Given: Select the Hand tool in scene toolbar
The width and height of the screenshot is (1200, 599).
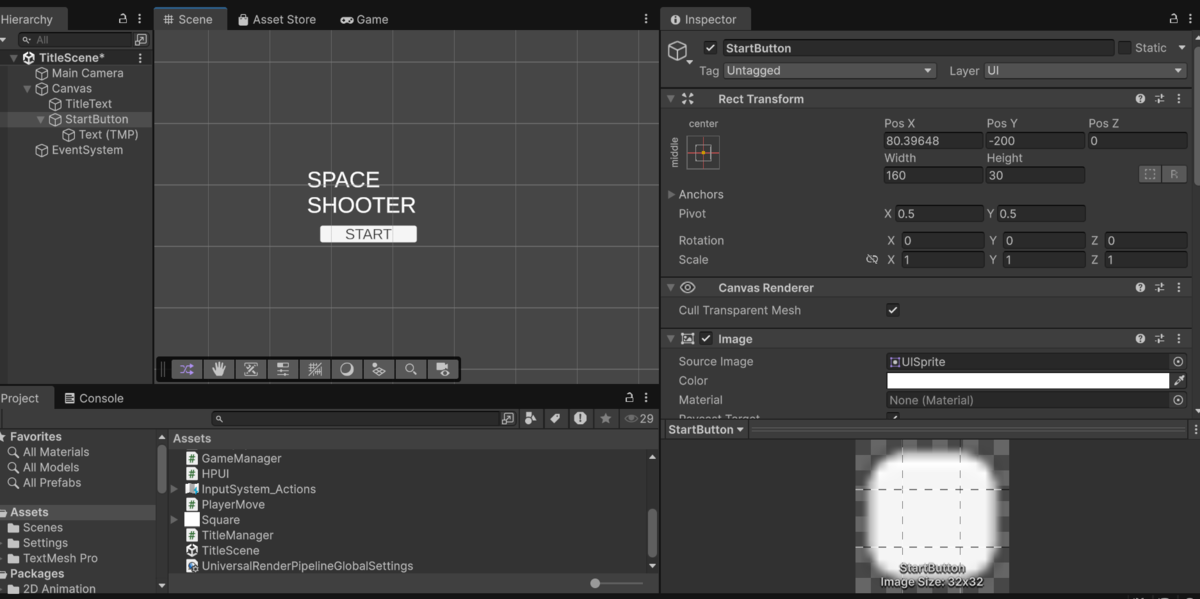Looking at the screenshot, I should (x=219, y=369).
